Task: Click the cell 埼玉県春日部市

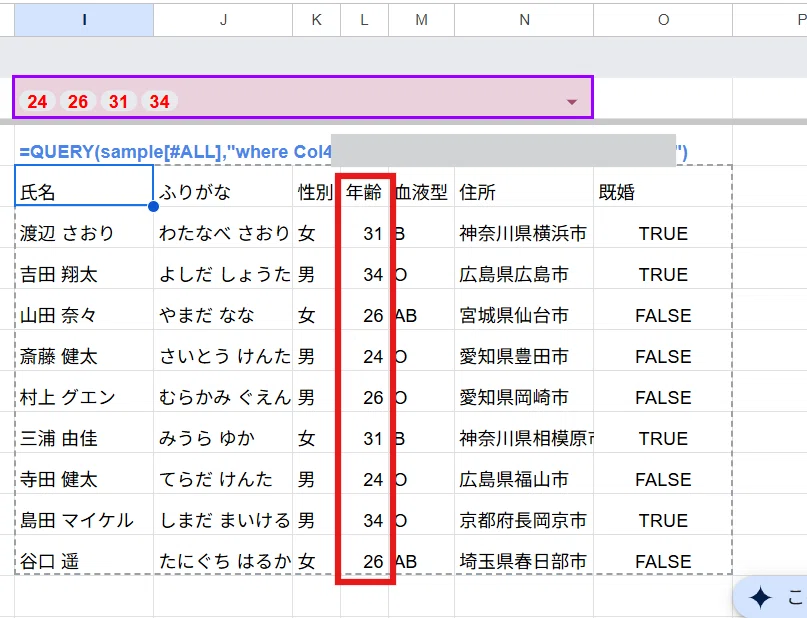Action: coord(524,555)
